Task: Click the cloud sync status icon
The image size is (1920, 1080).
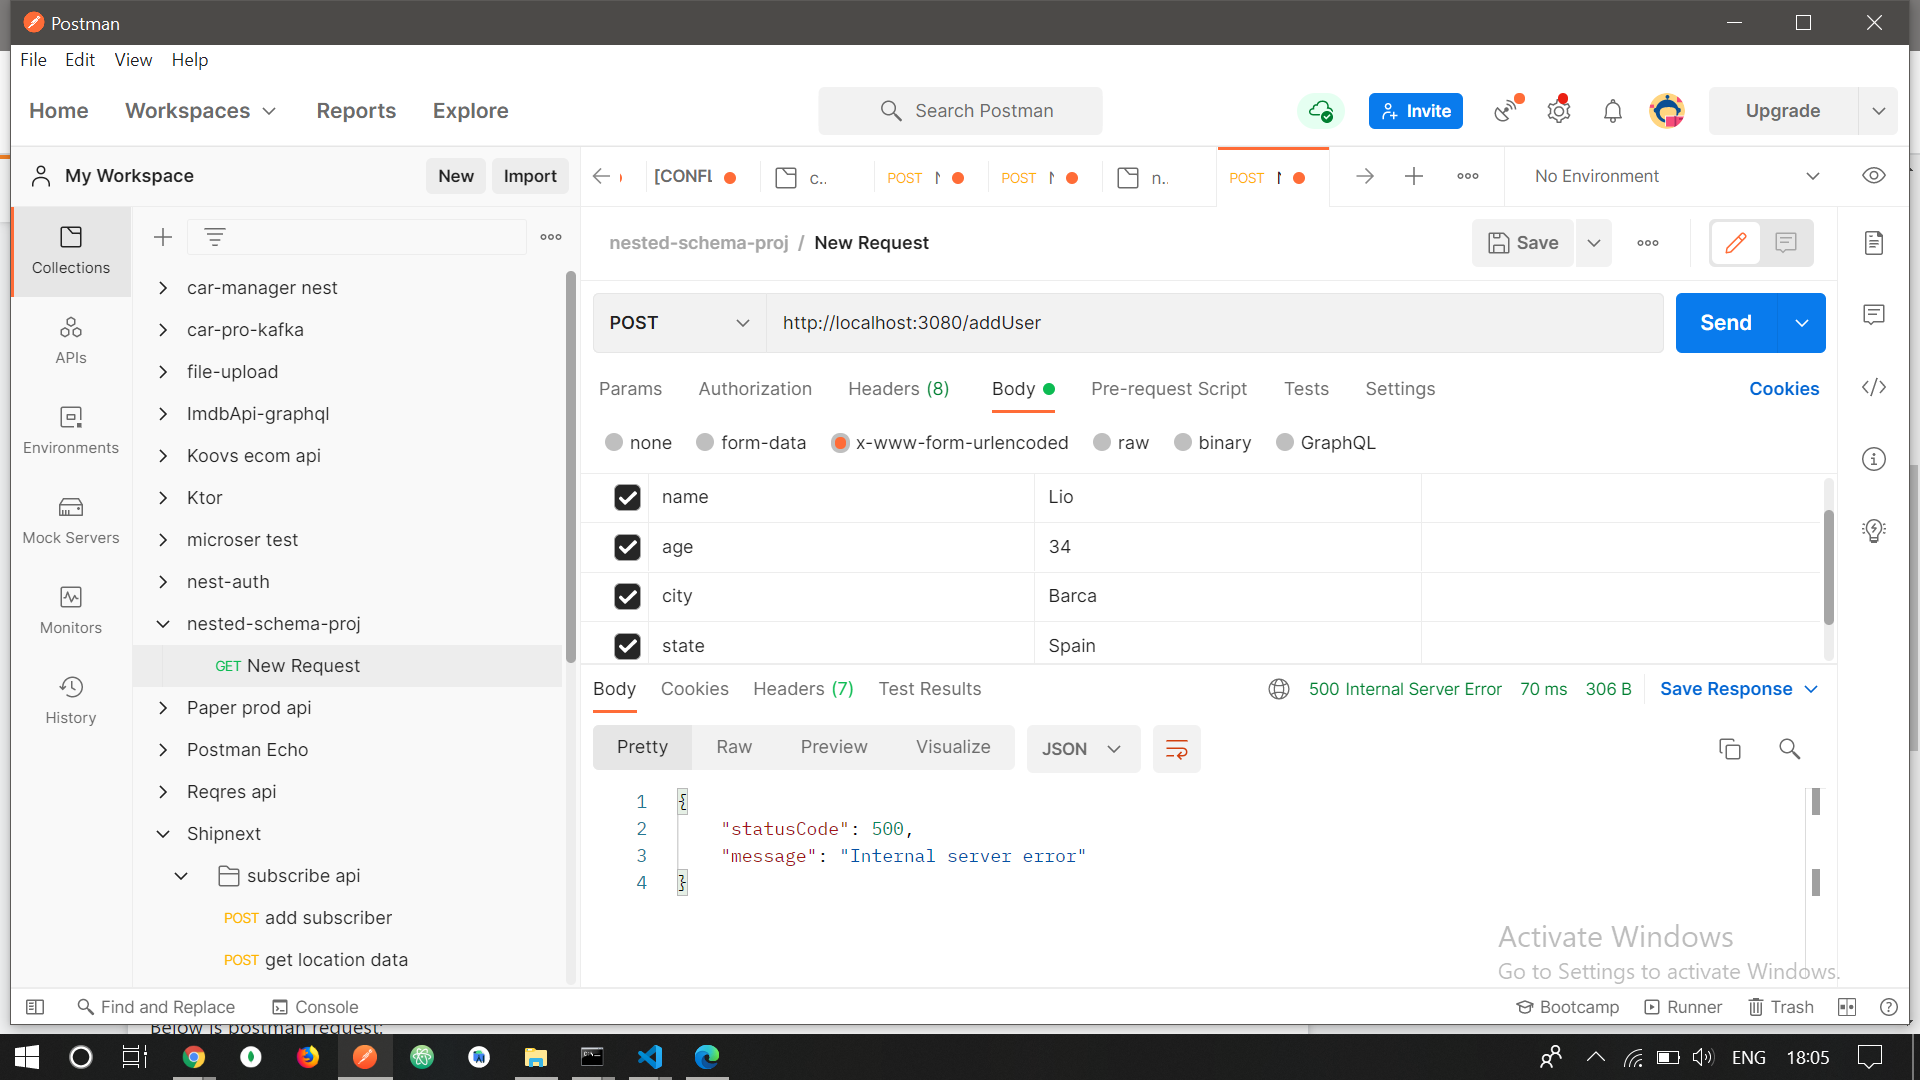Action: pyautogui.click(x=1321, y=111)
